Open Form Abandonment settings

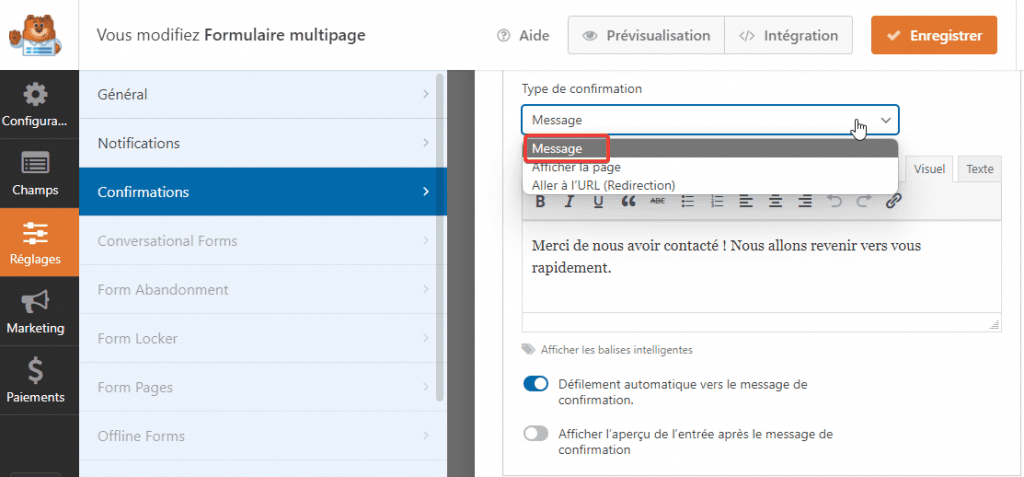coord(263,289)
